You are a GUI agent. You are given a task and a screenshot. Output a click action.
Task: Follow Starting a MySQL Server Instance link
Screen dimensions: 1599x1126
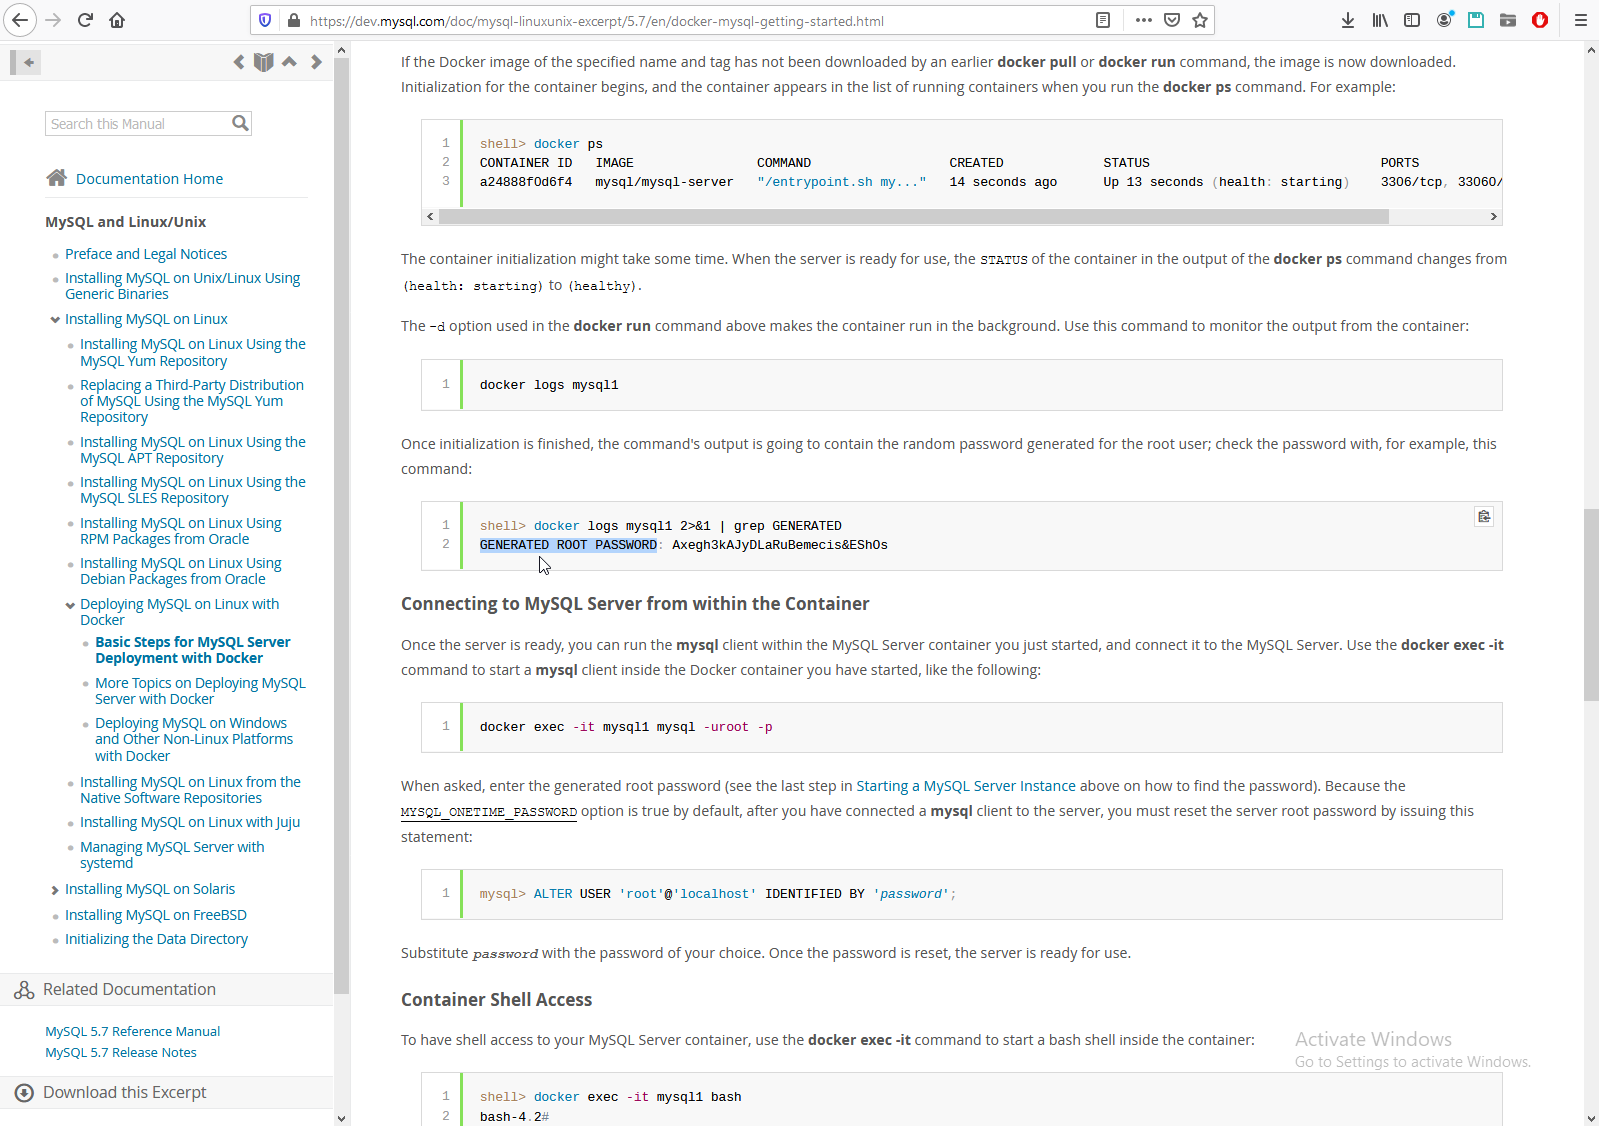point(966,786)
